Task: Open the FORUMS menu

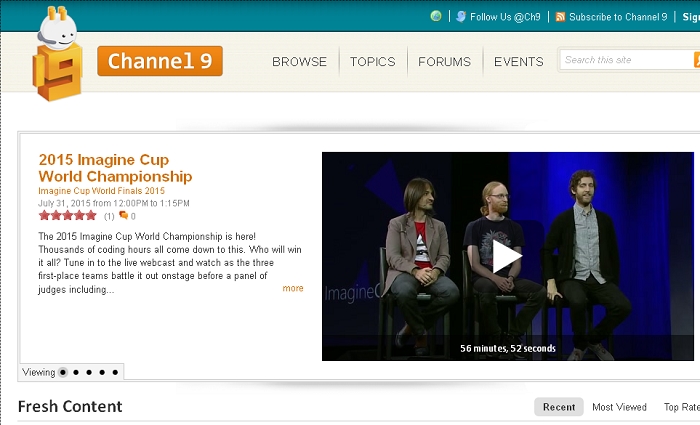Action: pos(444,62)
